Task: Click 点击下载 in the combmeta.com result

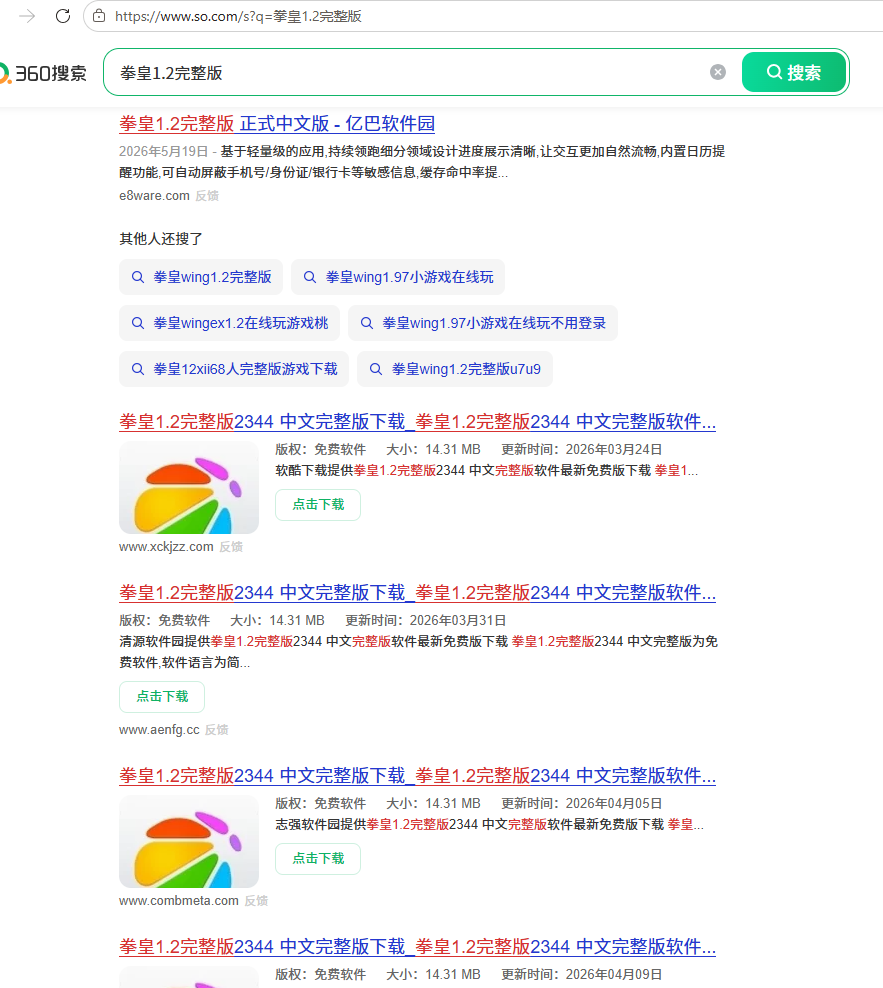Action: [x=318, y=859]
